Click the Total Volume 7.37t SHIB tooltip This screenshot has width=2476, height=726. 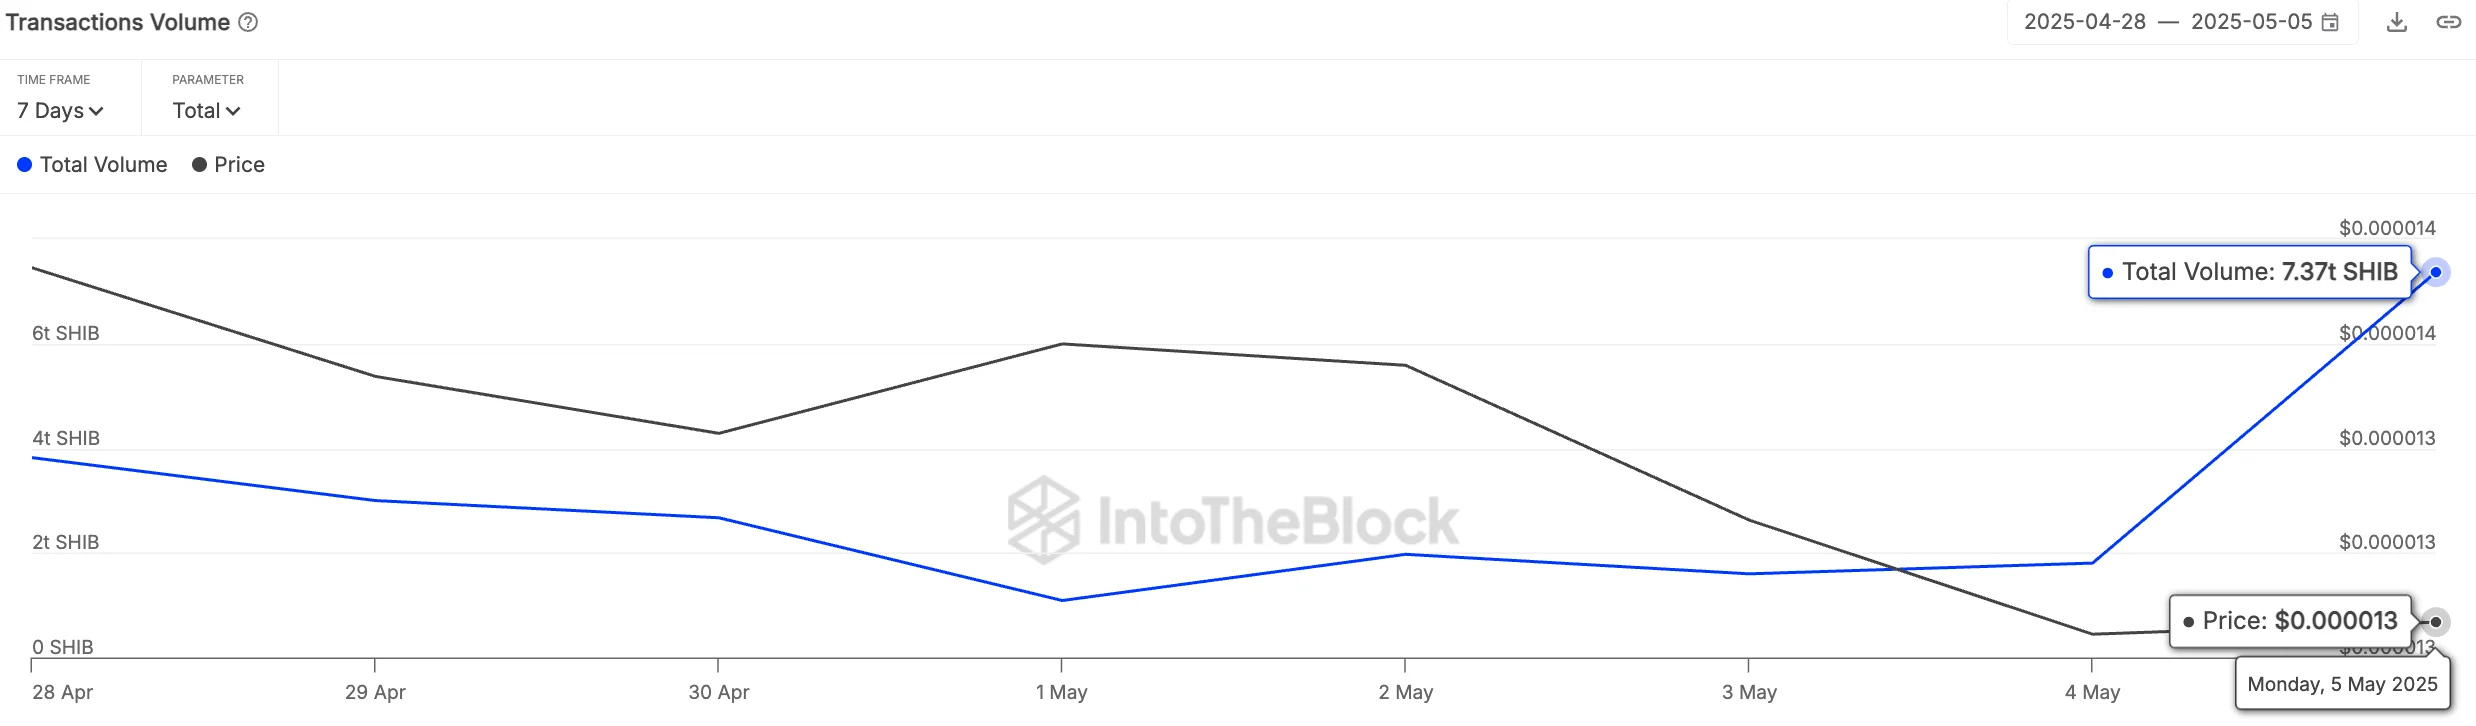click(2249, 272)
